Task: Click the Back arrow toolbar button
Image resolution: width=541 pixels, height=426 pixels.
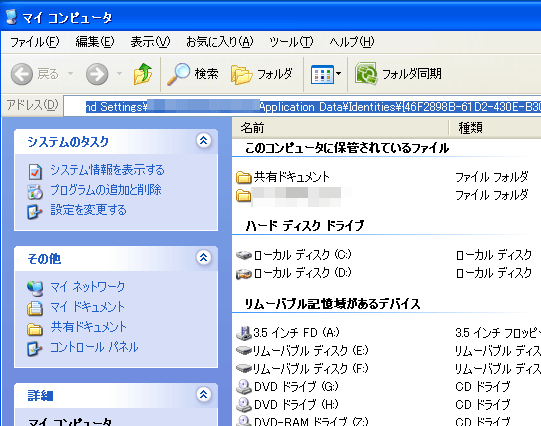Action: [x=22, y=74]
